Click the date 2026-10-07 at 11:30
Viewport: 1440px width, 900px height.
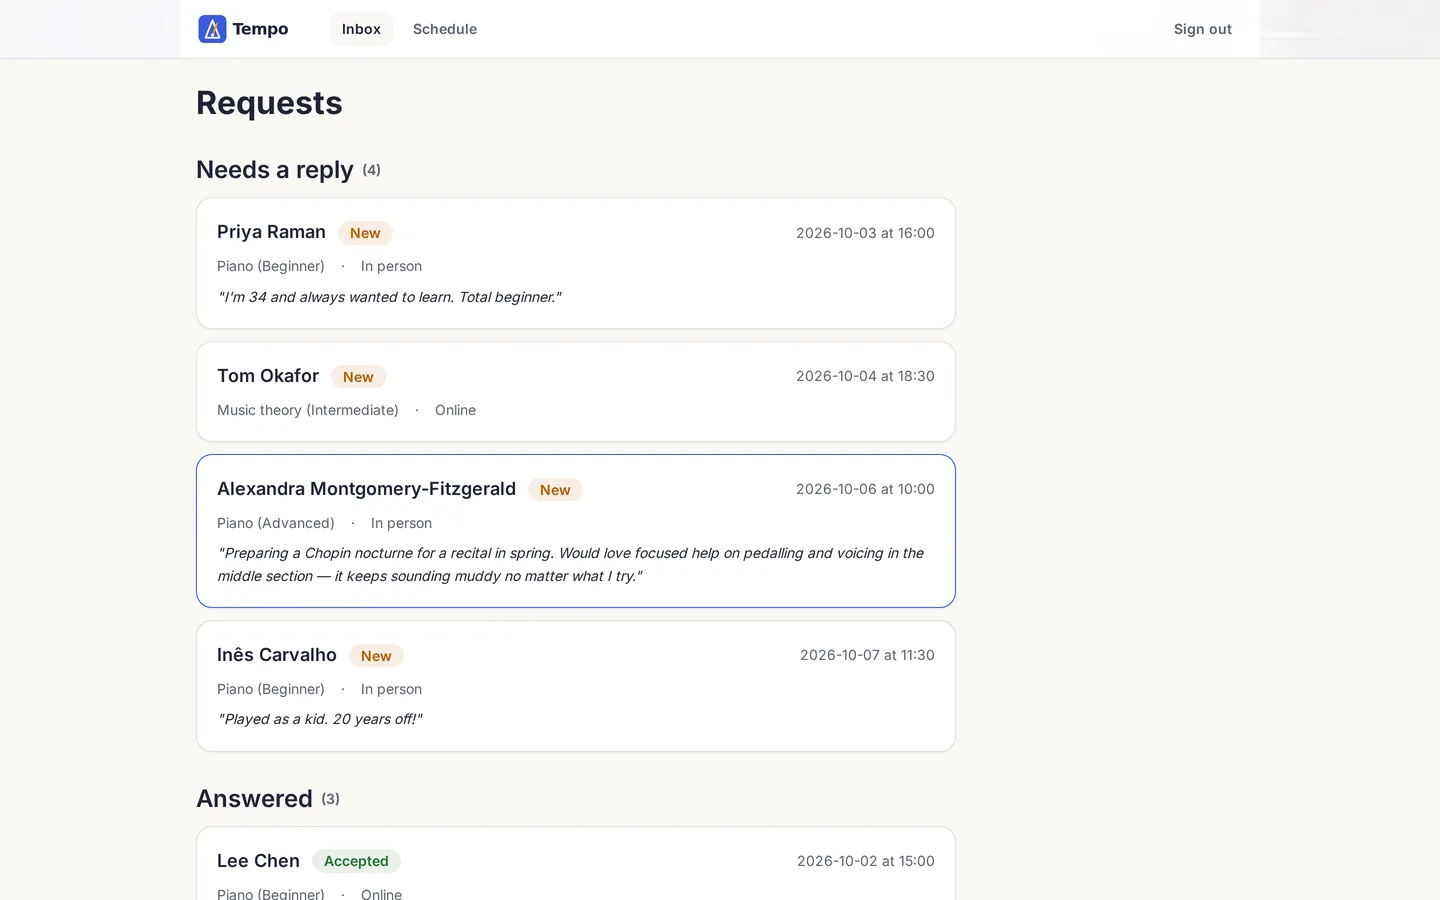tap(867, 655)
